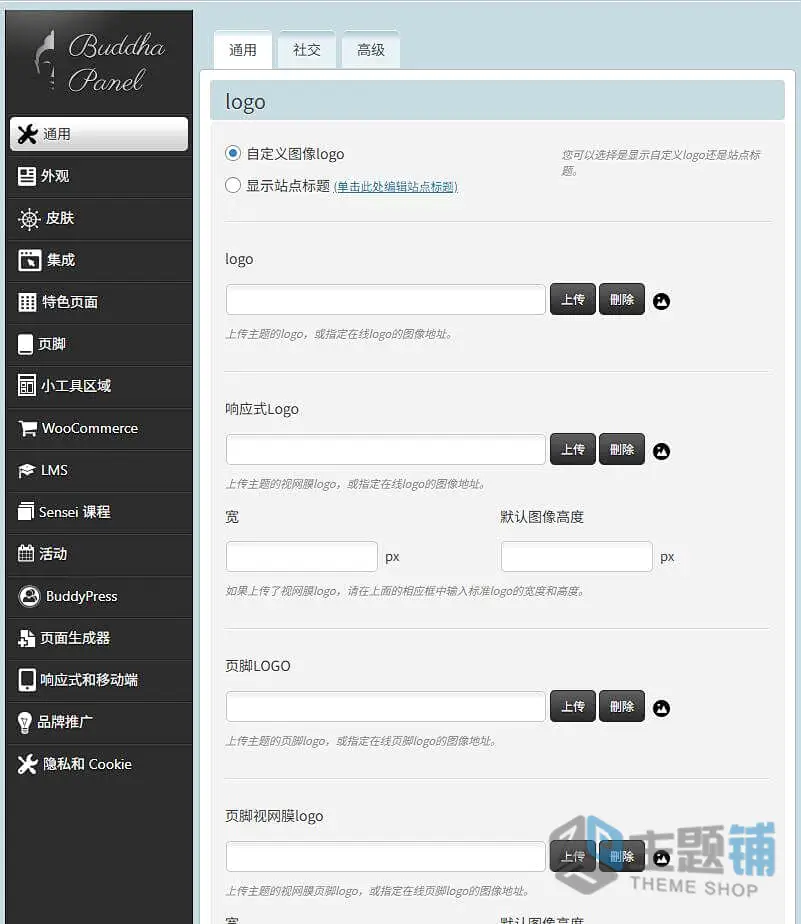Open the 活动 sidebar menu item
This screenshot has width=801, height=924.
coord(99,553)
